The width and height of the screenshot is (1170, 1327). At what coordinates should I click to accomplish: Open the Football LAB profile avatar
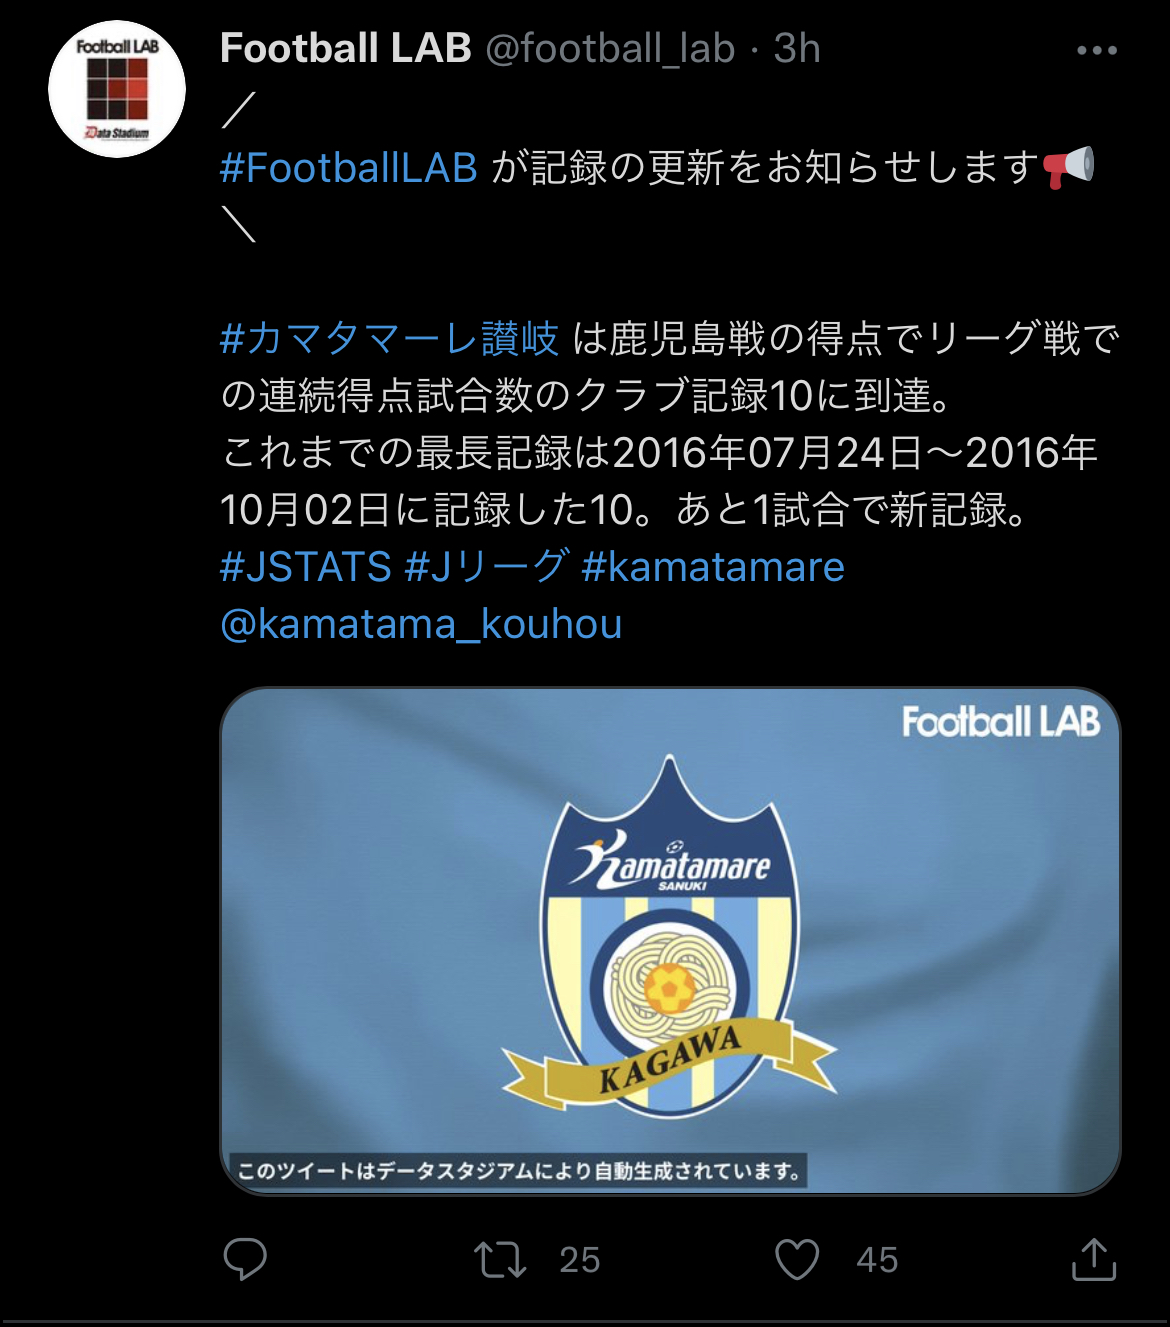point(117,89)
